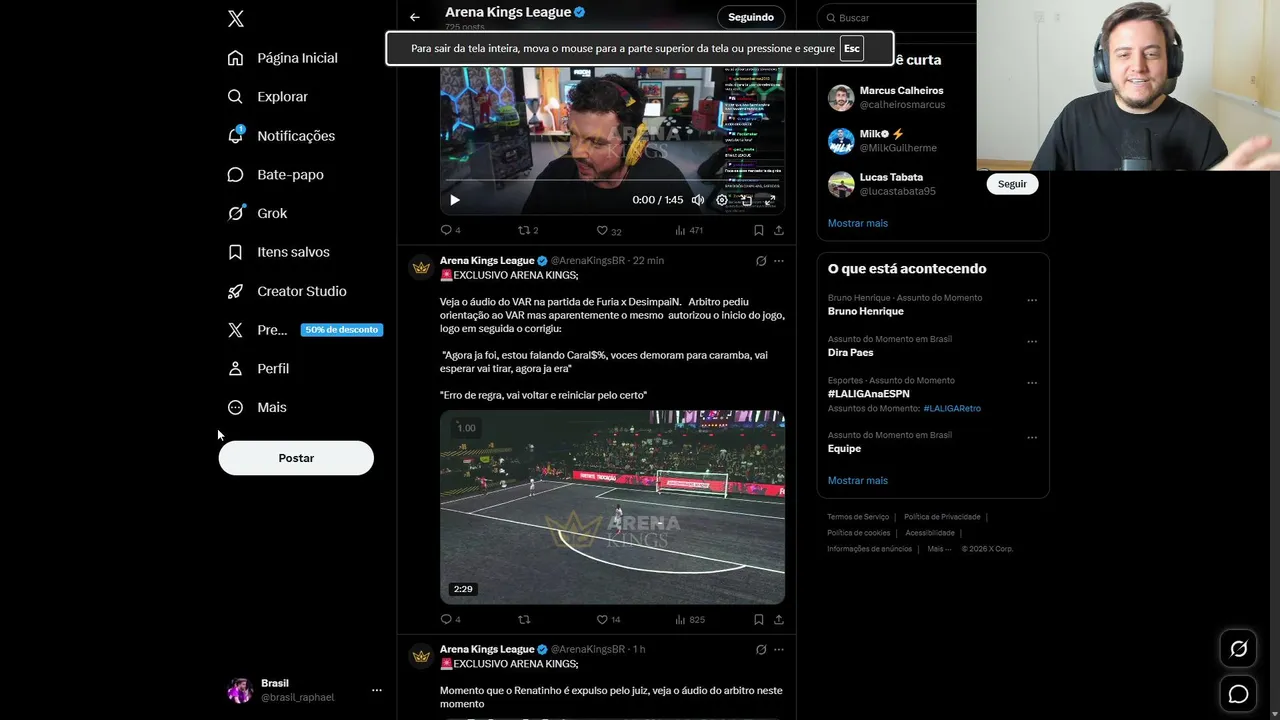Click the Buscar search field
The height and width of the screenshot is (720, 1280).
(898, 18)
